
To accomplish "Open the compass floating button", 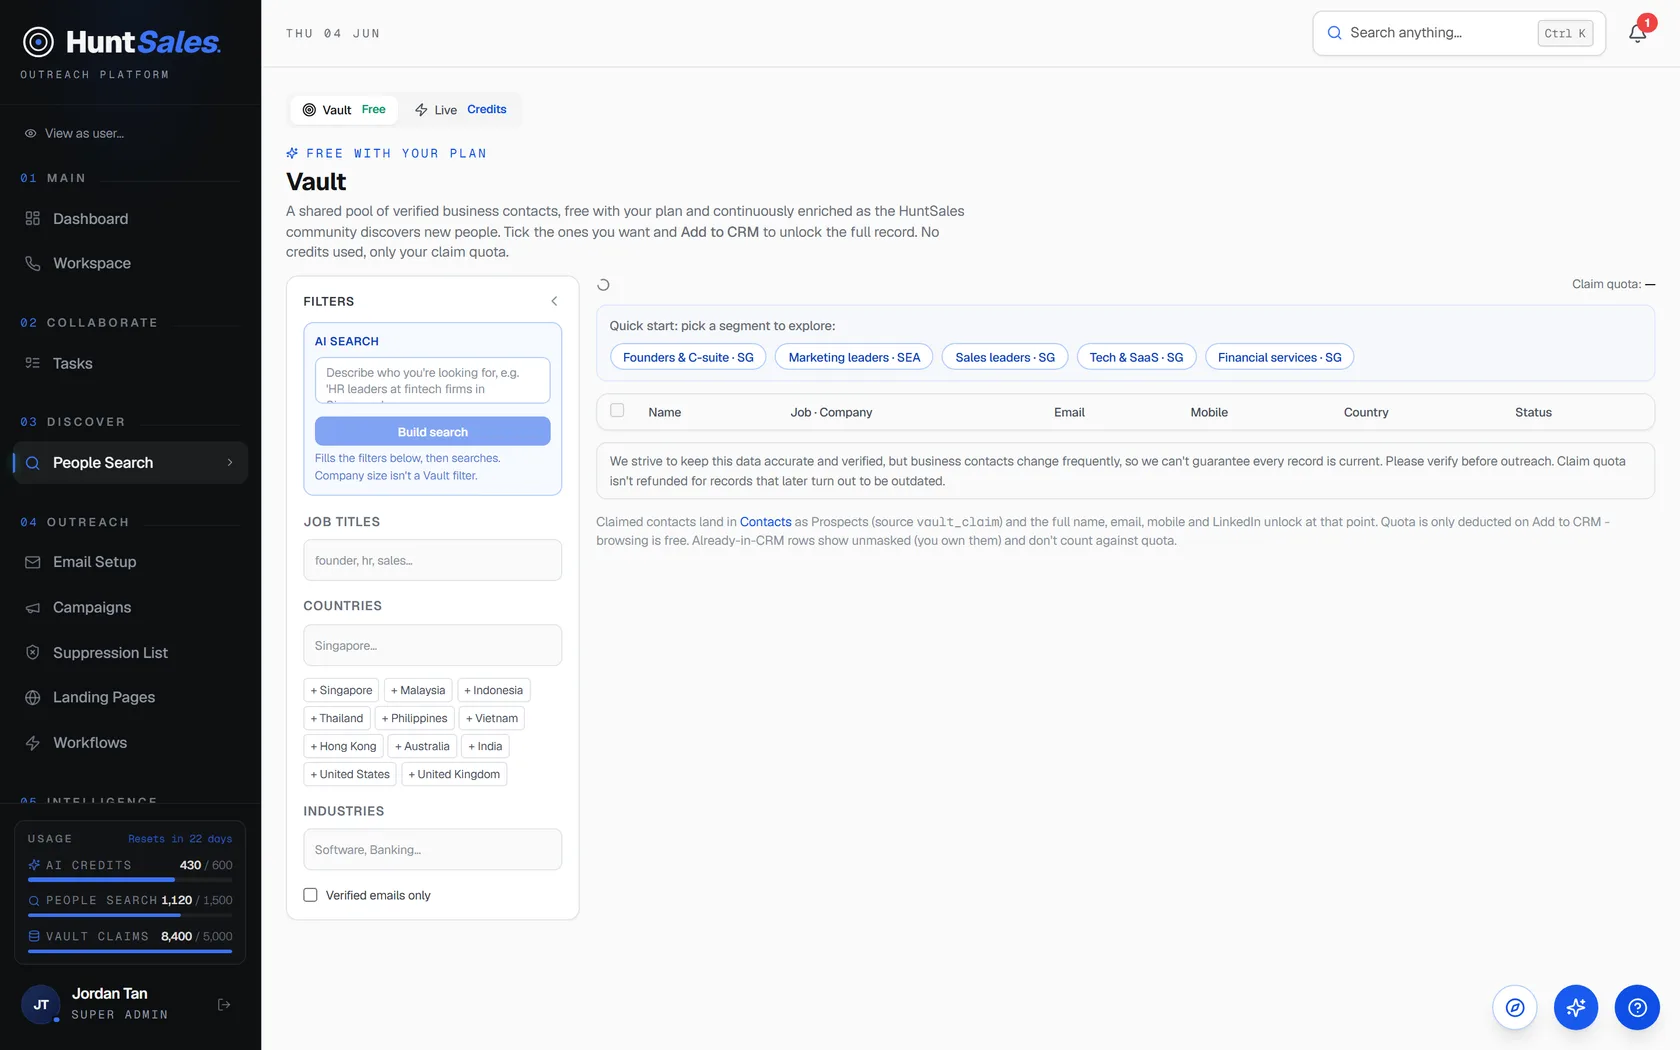I will [1515, 1008].
